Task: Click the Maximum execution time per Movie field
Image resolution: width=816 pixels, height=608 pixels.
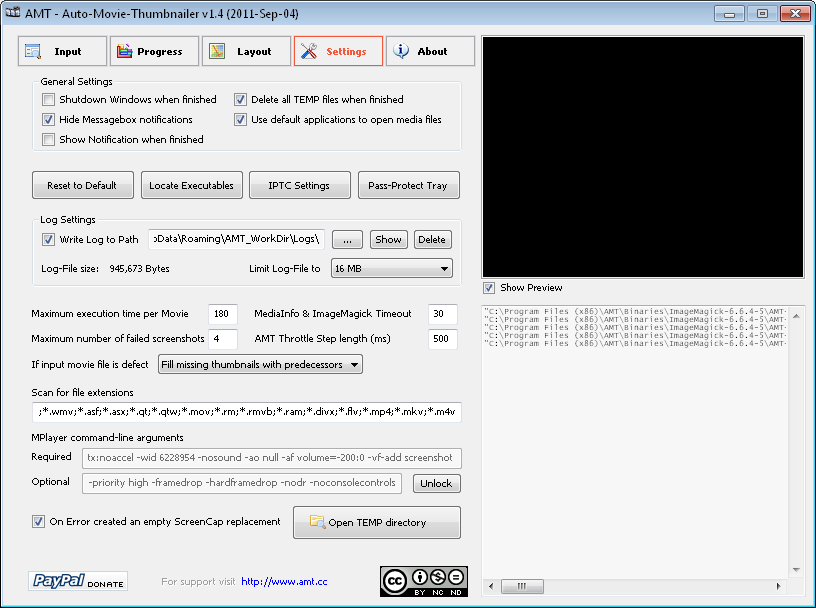Action: [223, 314]
